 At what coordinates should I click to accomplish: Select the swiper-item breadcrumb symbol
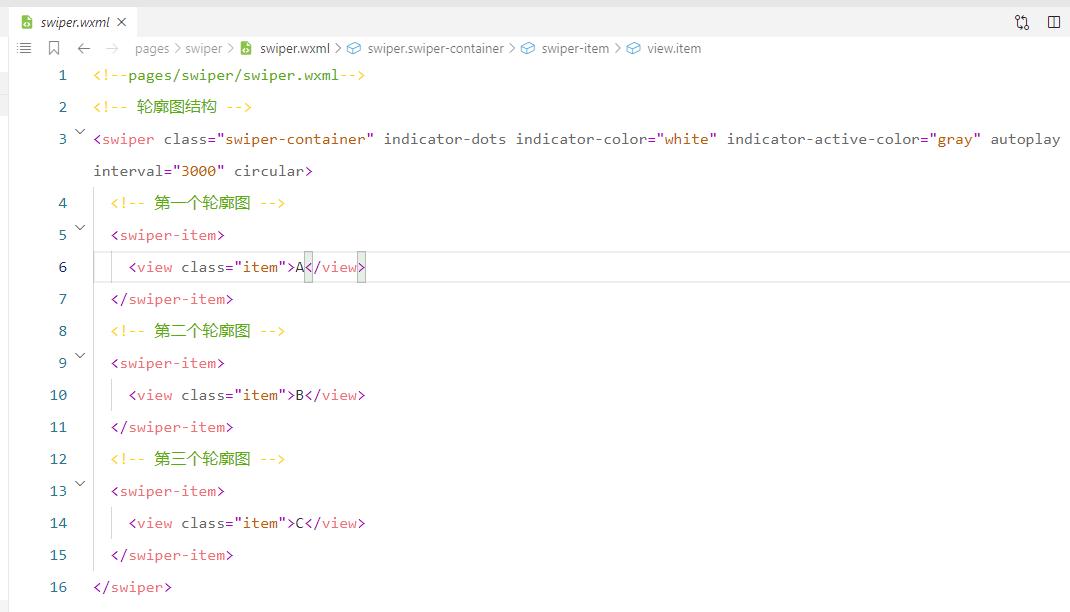pyautogui.click(x=575, y=48)
